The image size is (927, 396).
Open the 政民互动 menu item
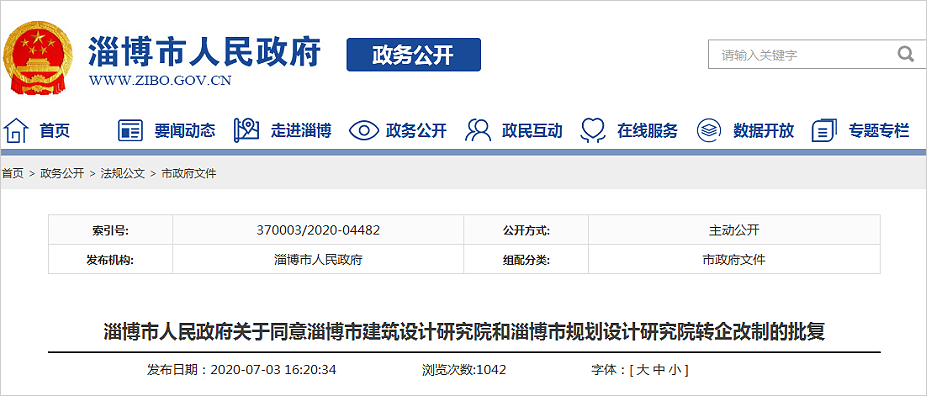(x=532, y=131)
